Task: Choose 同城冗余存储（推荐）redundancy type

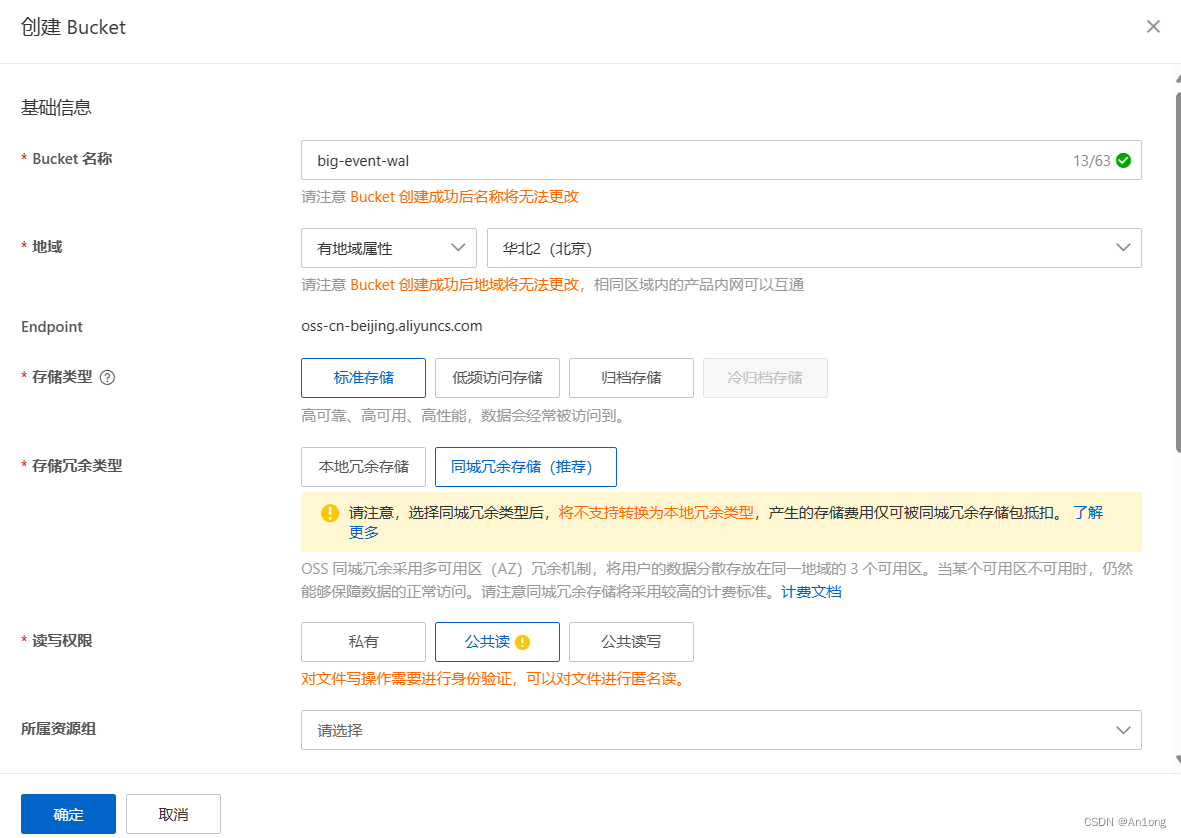Action: coord(526,467)
